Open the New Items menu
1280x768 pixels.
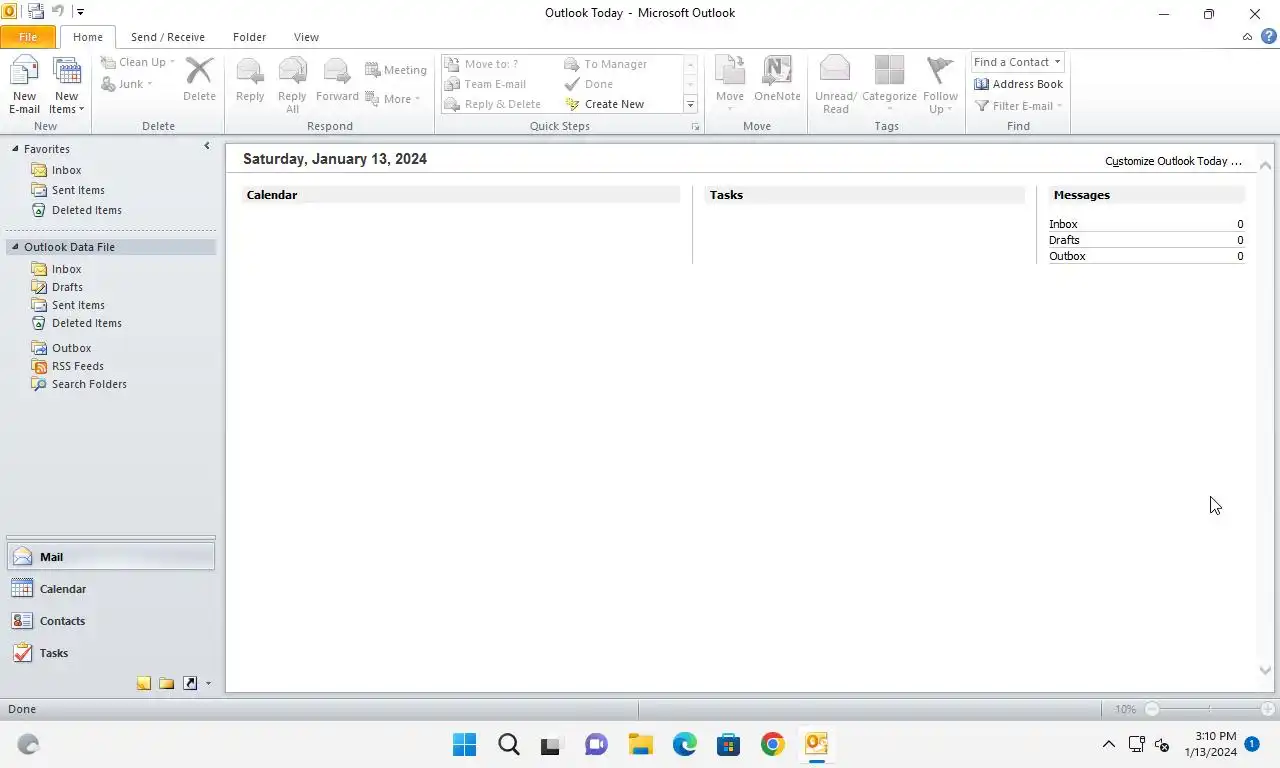coord(67,86)
